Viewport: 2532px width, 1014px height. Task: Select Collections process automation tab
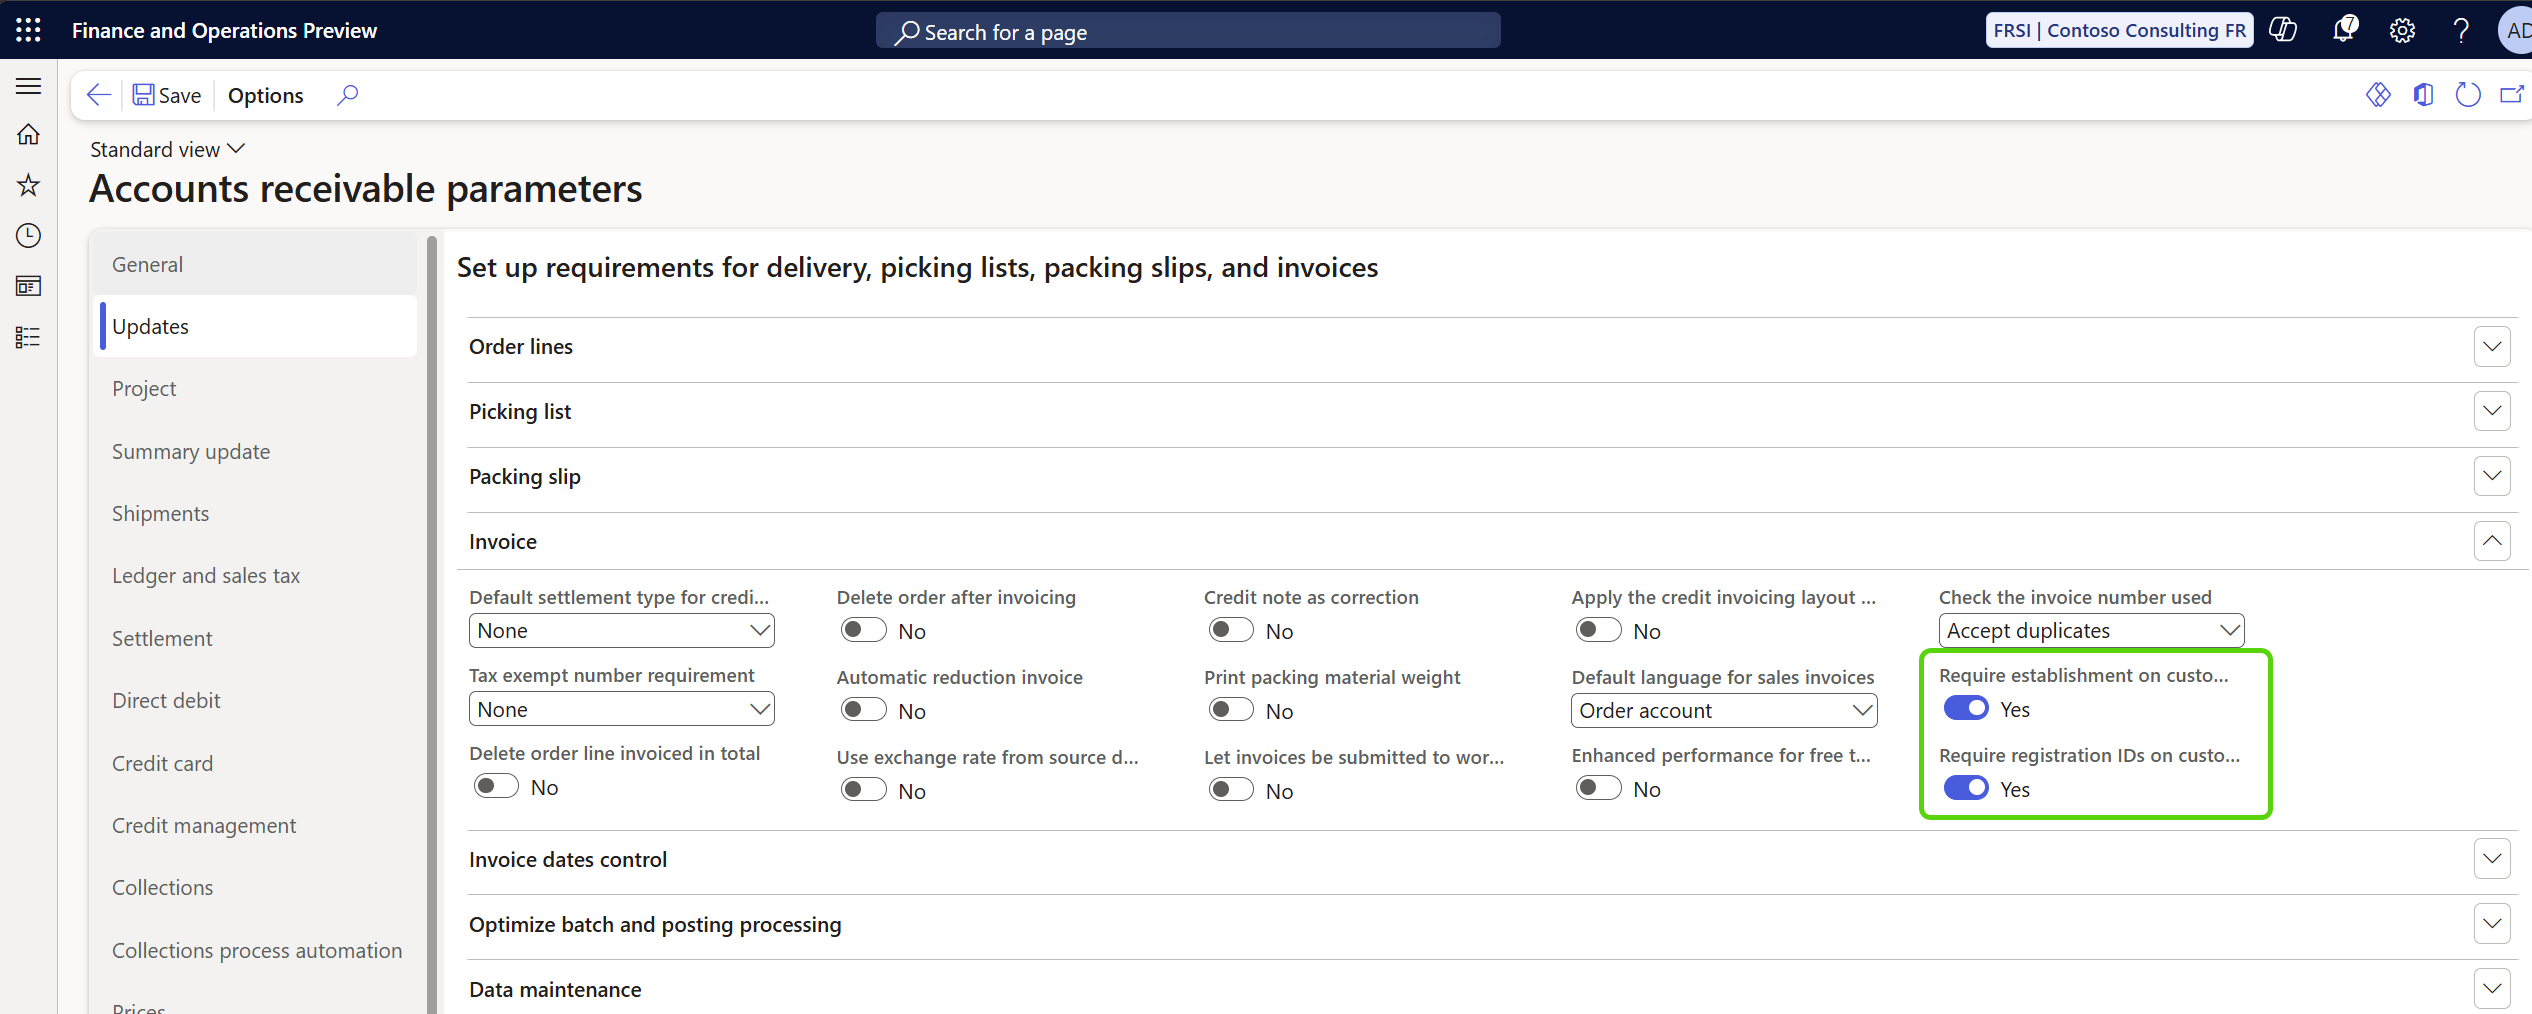click(256, 950)
